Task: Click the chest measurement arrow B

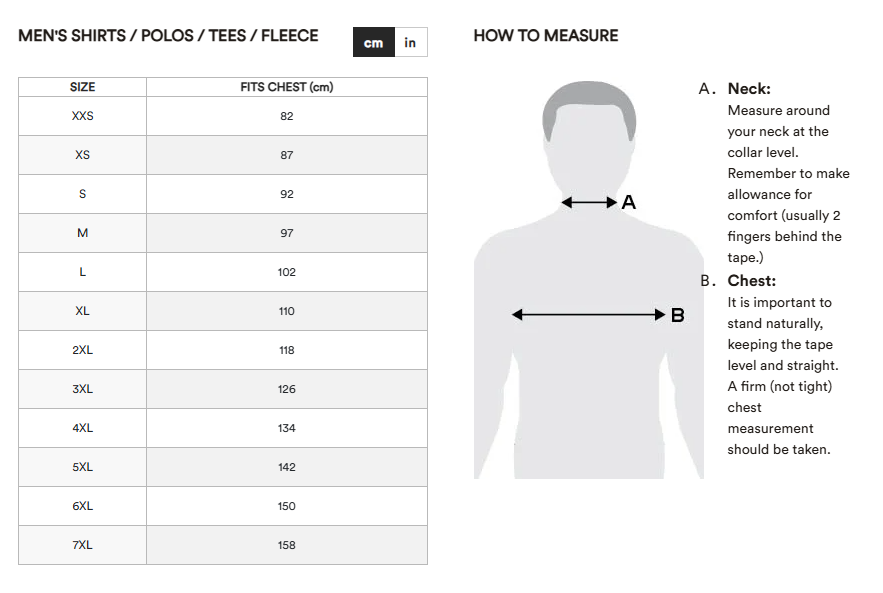Action: (588, 314)
